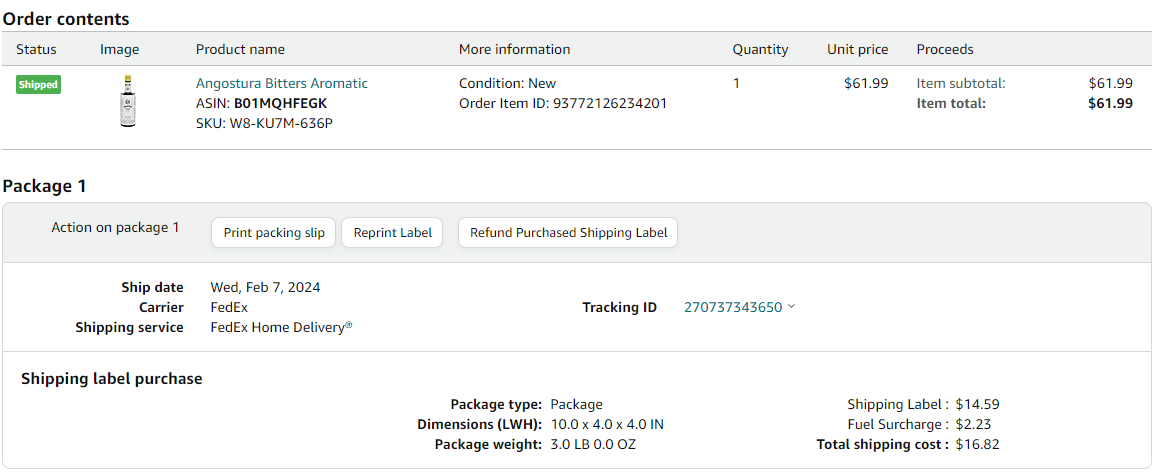Open the Angostura Bitters Aromatic product link
Screen dimensions: 1168x472
click(x=282, y=83)
